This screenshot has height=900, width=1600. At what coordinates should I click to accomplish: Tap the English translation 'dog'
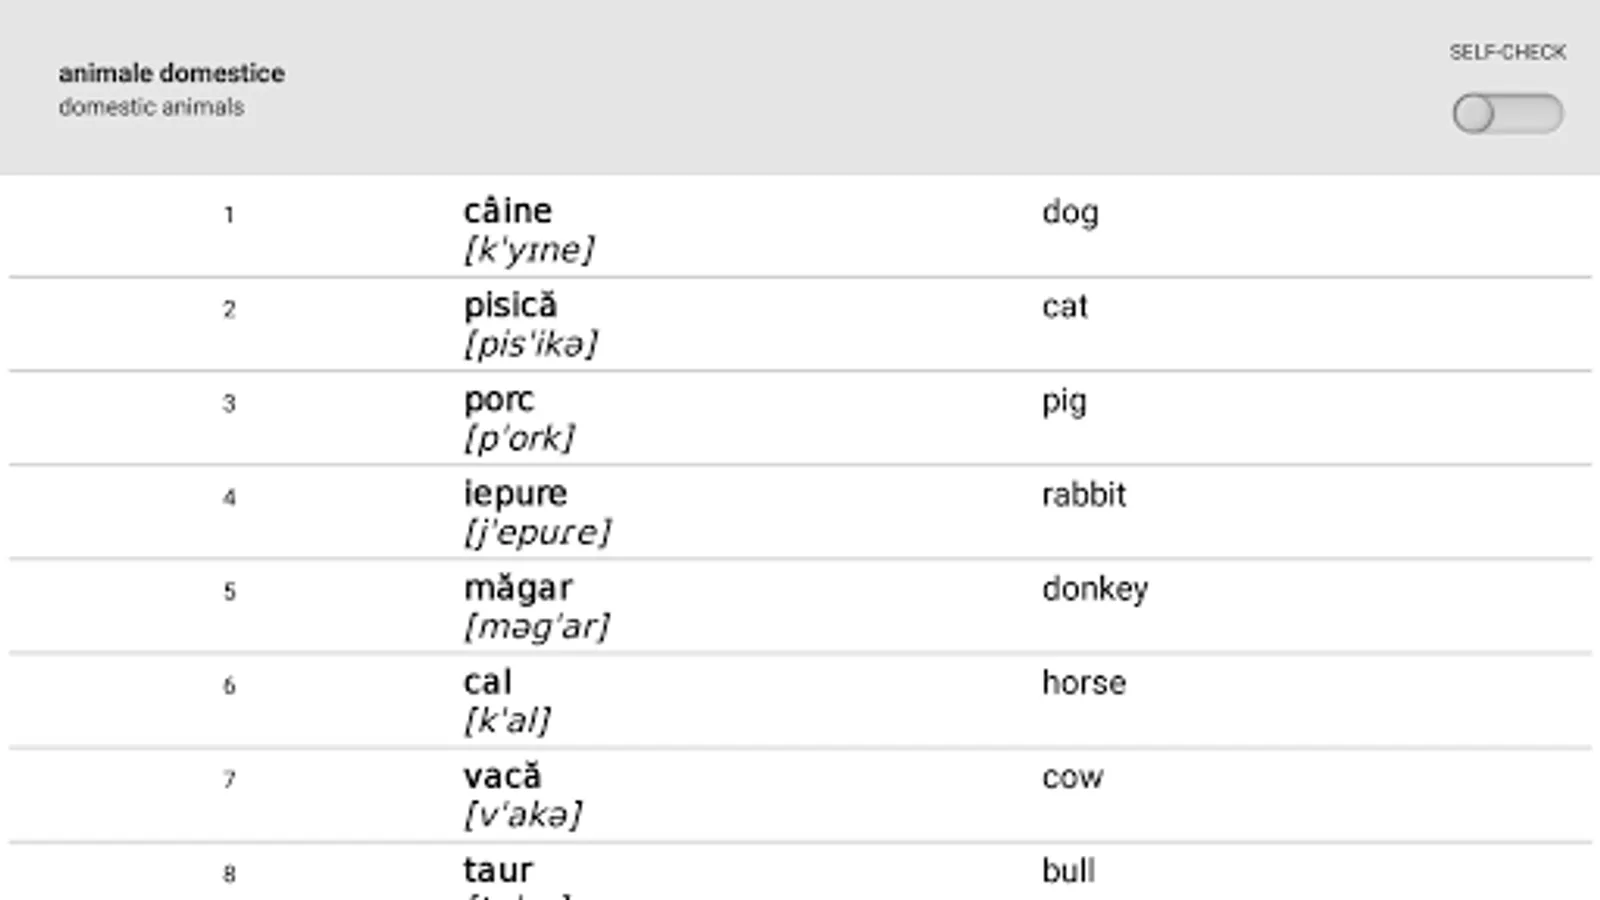pyautogui.click(x=1070, y=212)
